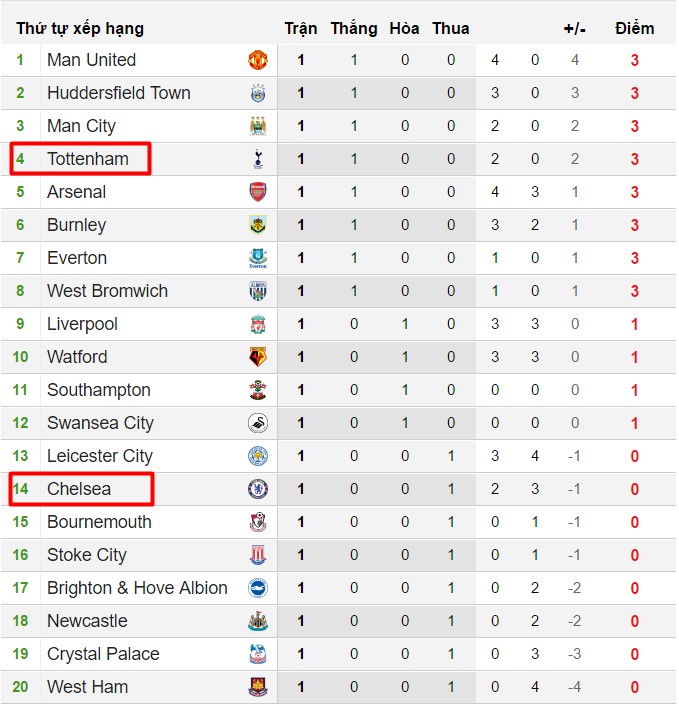
Task: Open the Leicester City team link
Action: pos(100,456)
